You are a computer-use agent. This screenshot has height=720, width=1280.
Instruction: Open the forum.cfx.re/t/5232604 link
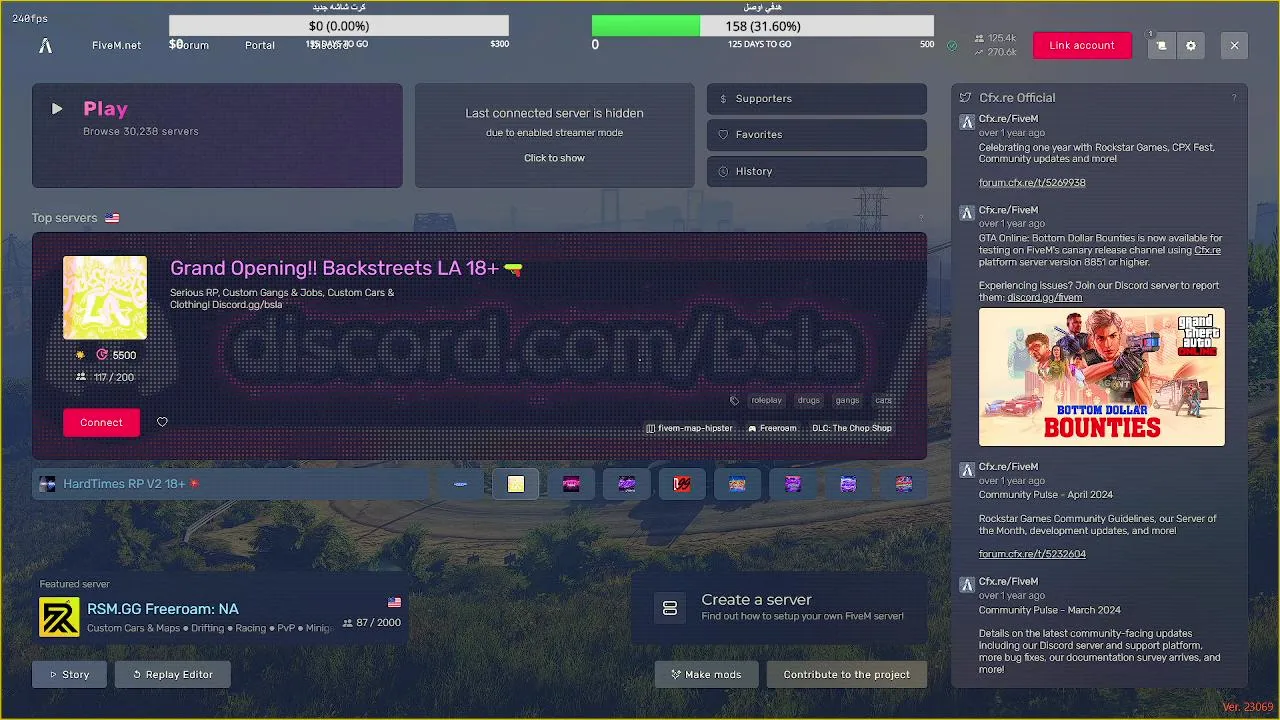coord(1032,554)
